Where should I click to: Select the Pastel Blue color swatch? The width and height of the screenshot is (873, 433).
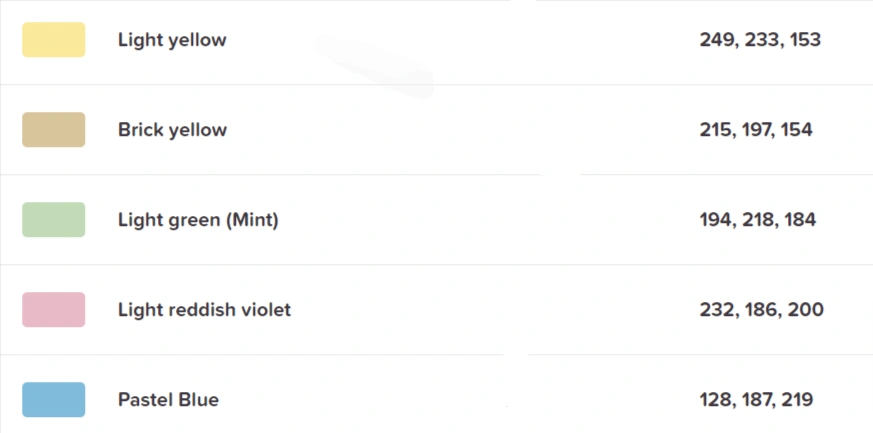53,400
